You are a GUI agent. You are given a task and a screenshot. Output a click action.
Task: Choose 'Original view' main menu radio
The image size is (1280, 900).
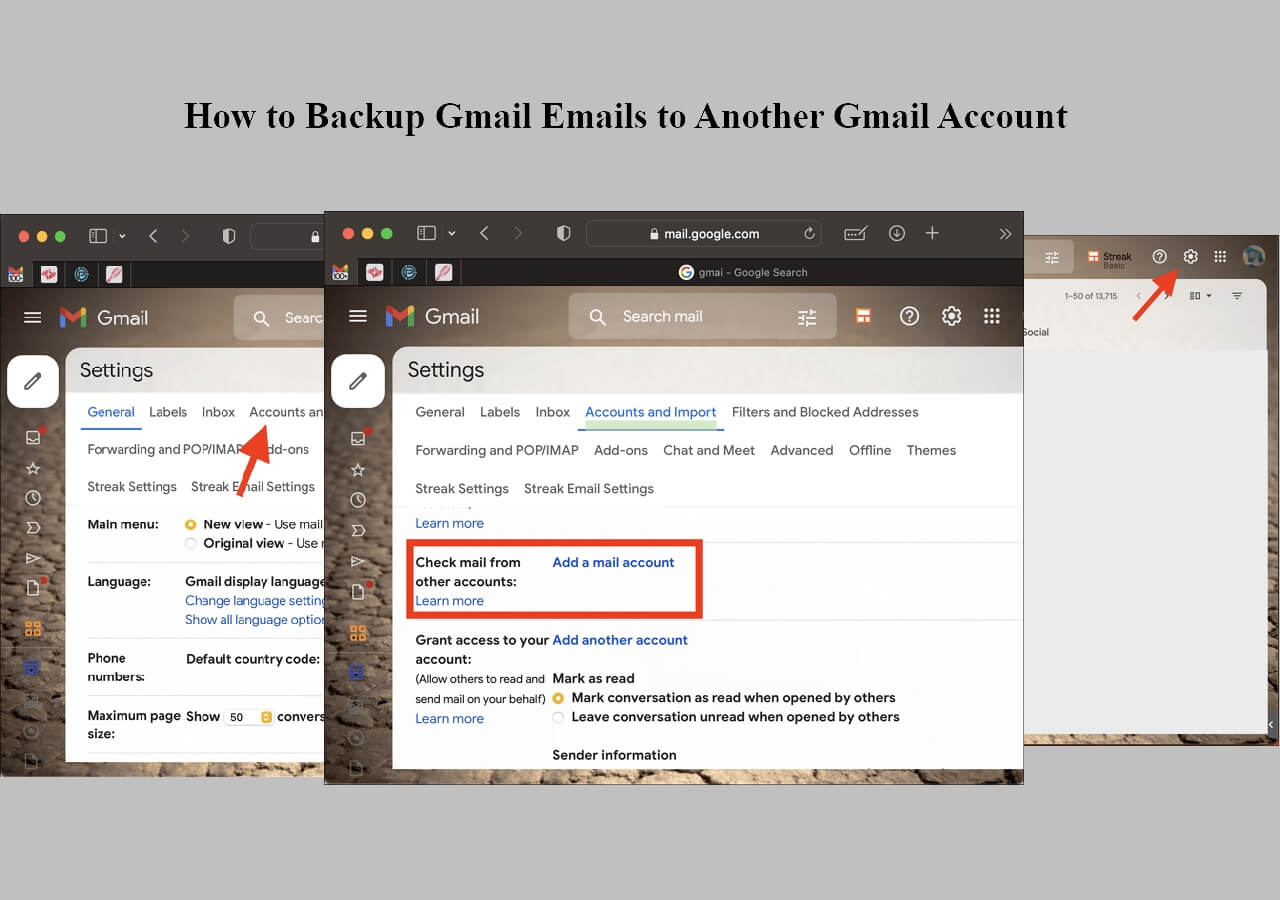(191, 543)
